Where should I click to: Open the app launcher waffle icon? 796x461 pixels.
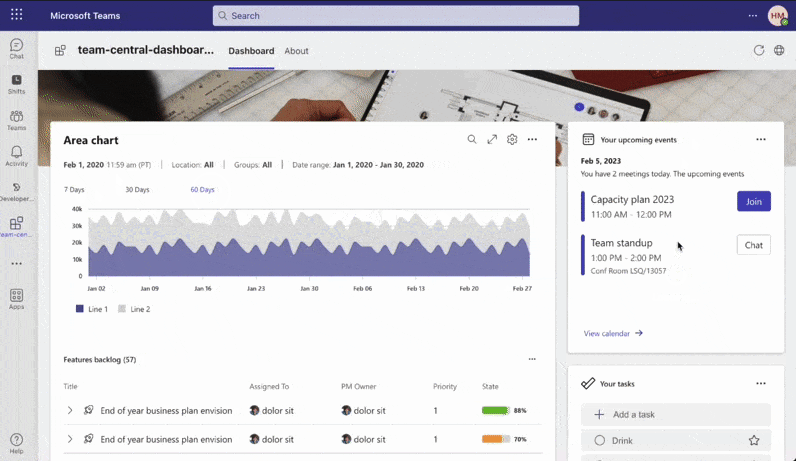click(16, 14)
